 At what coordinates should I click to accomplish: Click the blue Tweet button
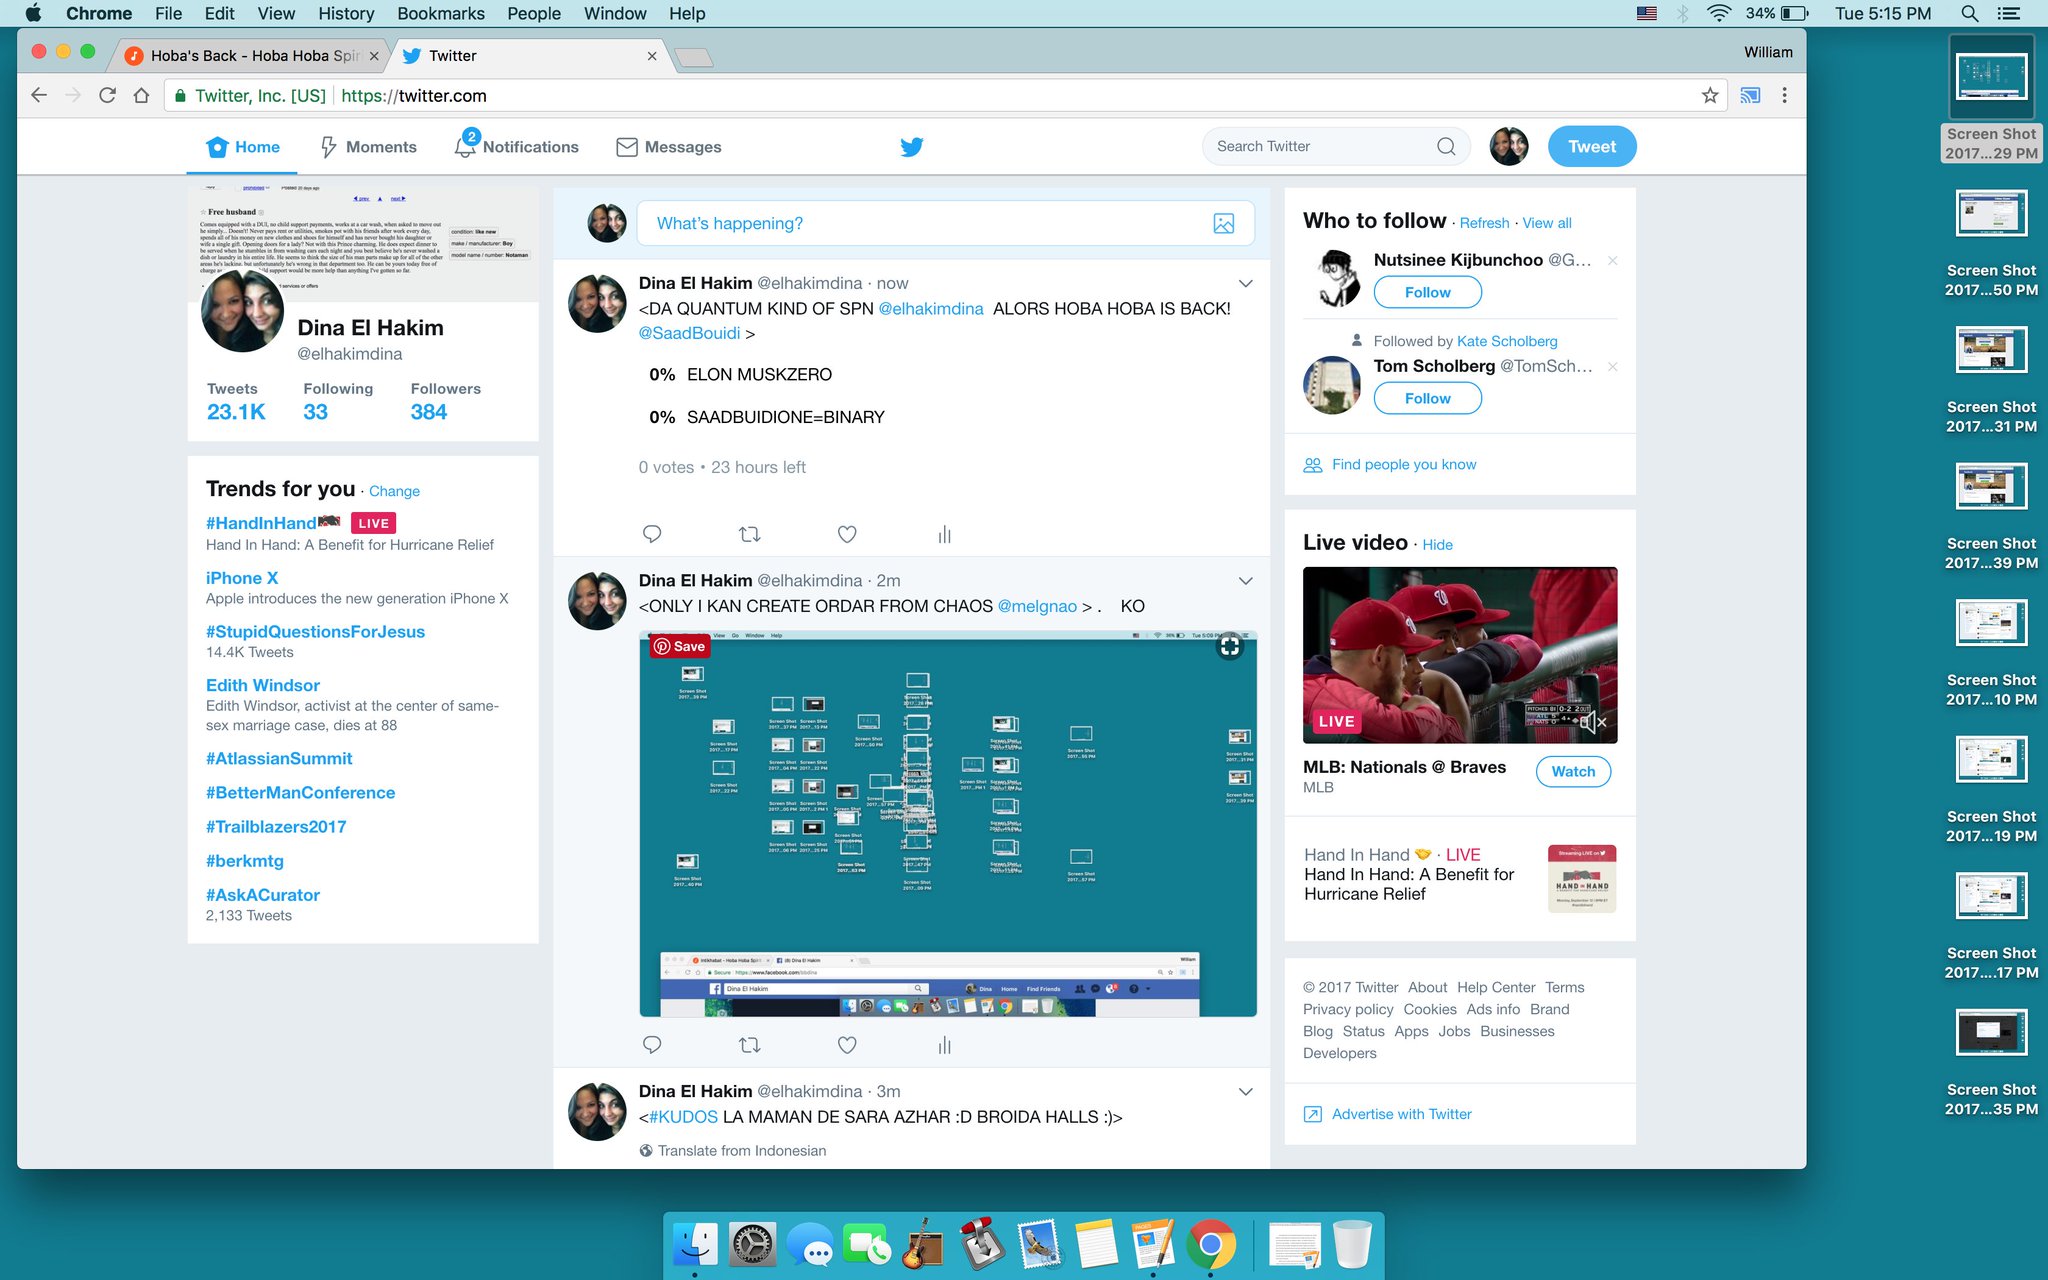click(1591, 146)
